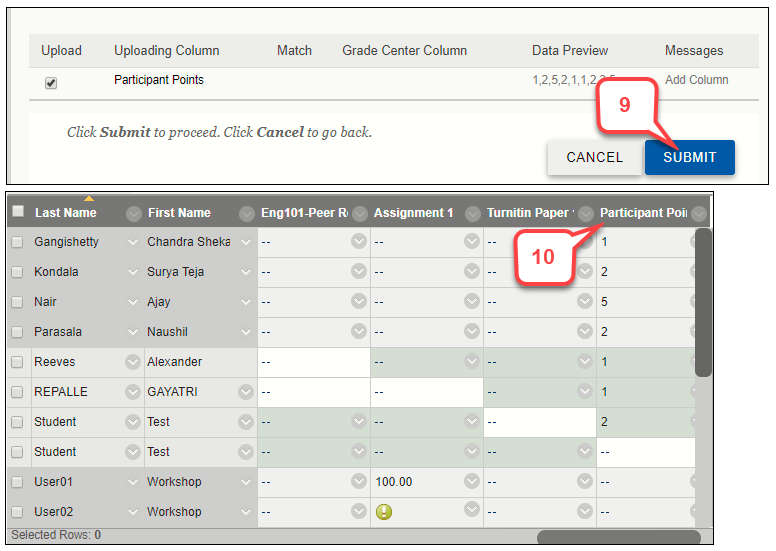Click the yellow needs-grading icon for User02
Viewport: 776px width, 551px height.
tap(384, 512)
